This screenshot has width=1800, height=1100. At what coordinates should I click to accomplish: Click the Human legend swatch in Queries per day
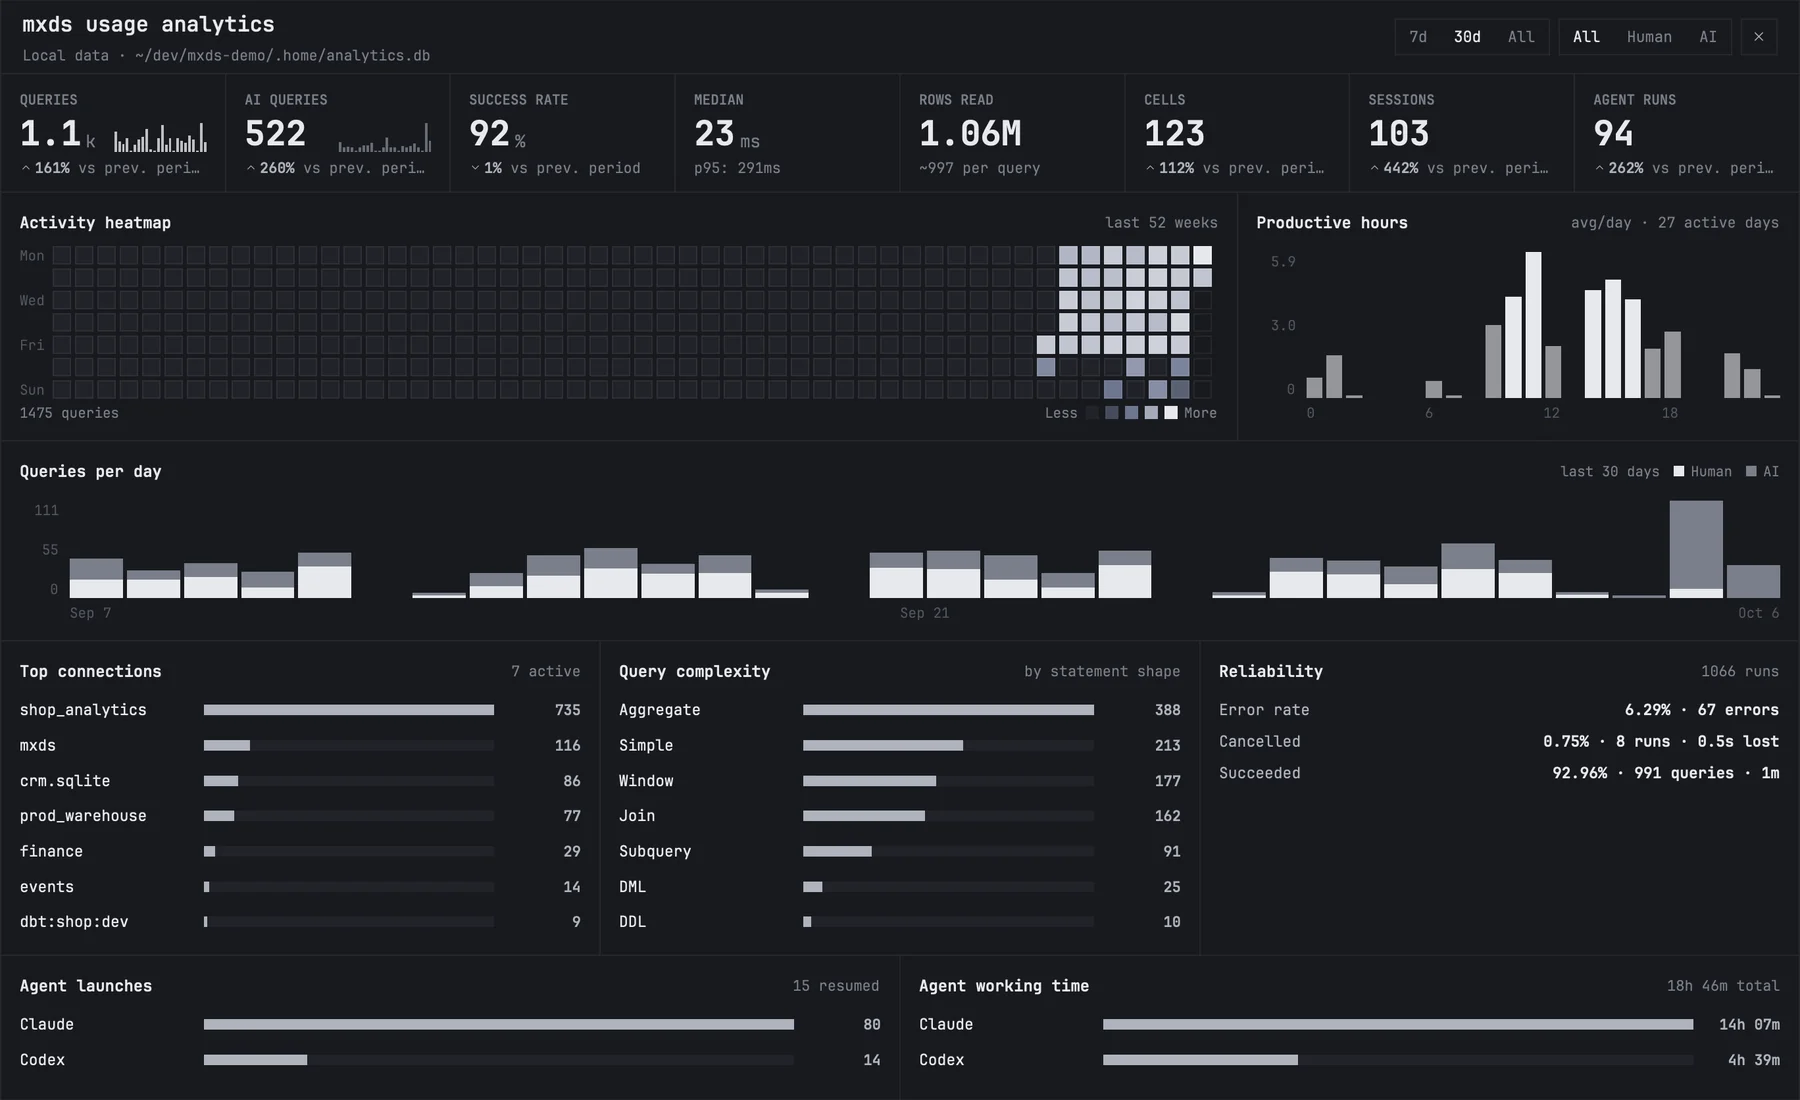pyautogui.click(x=1679, y=471)
